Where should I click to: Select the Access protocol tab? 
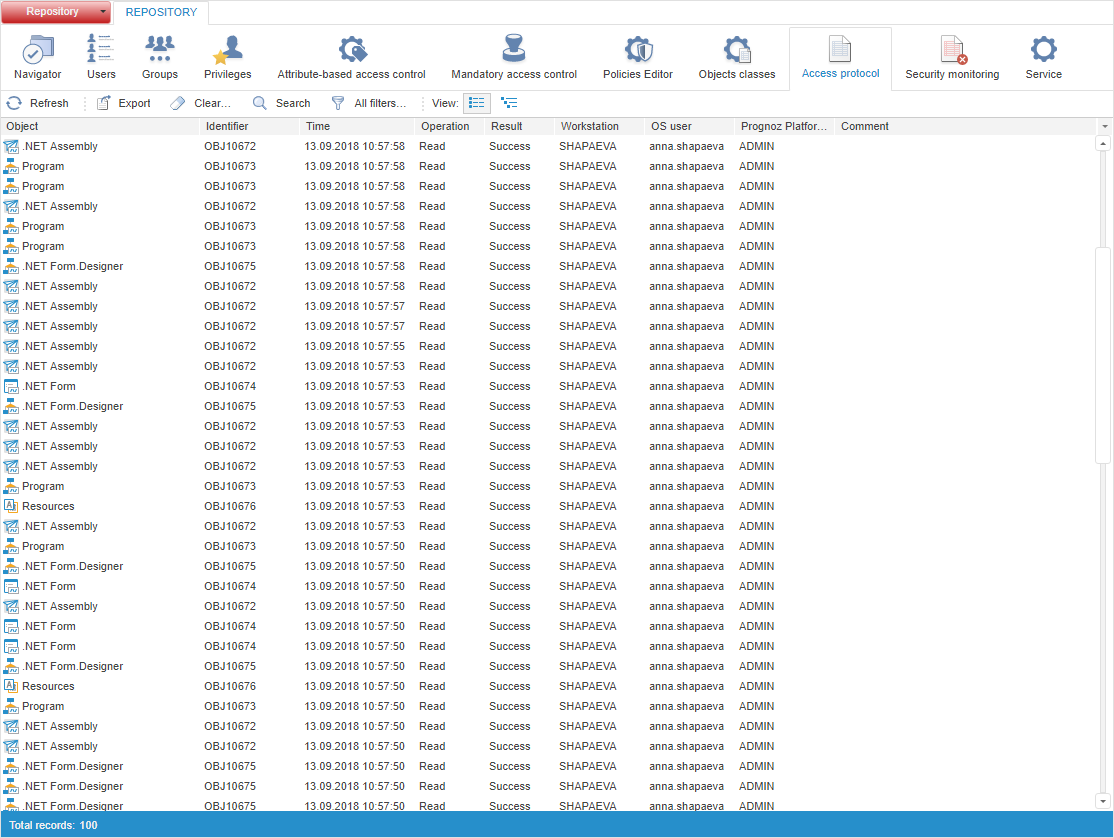pyautogui.click(x=840, y=57)
